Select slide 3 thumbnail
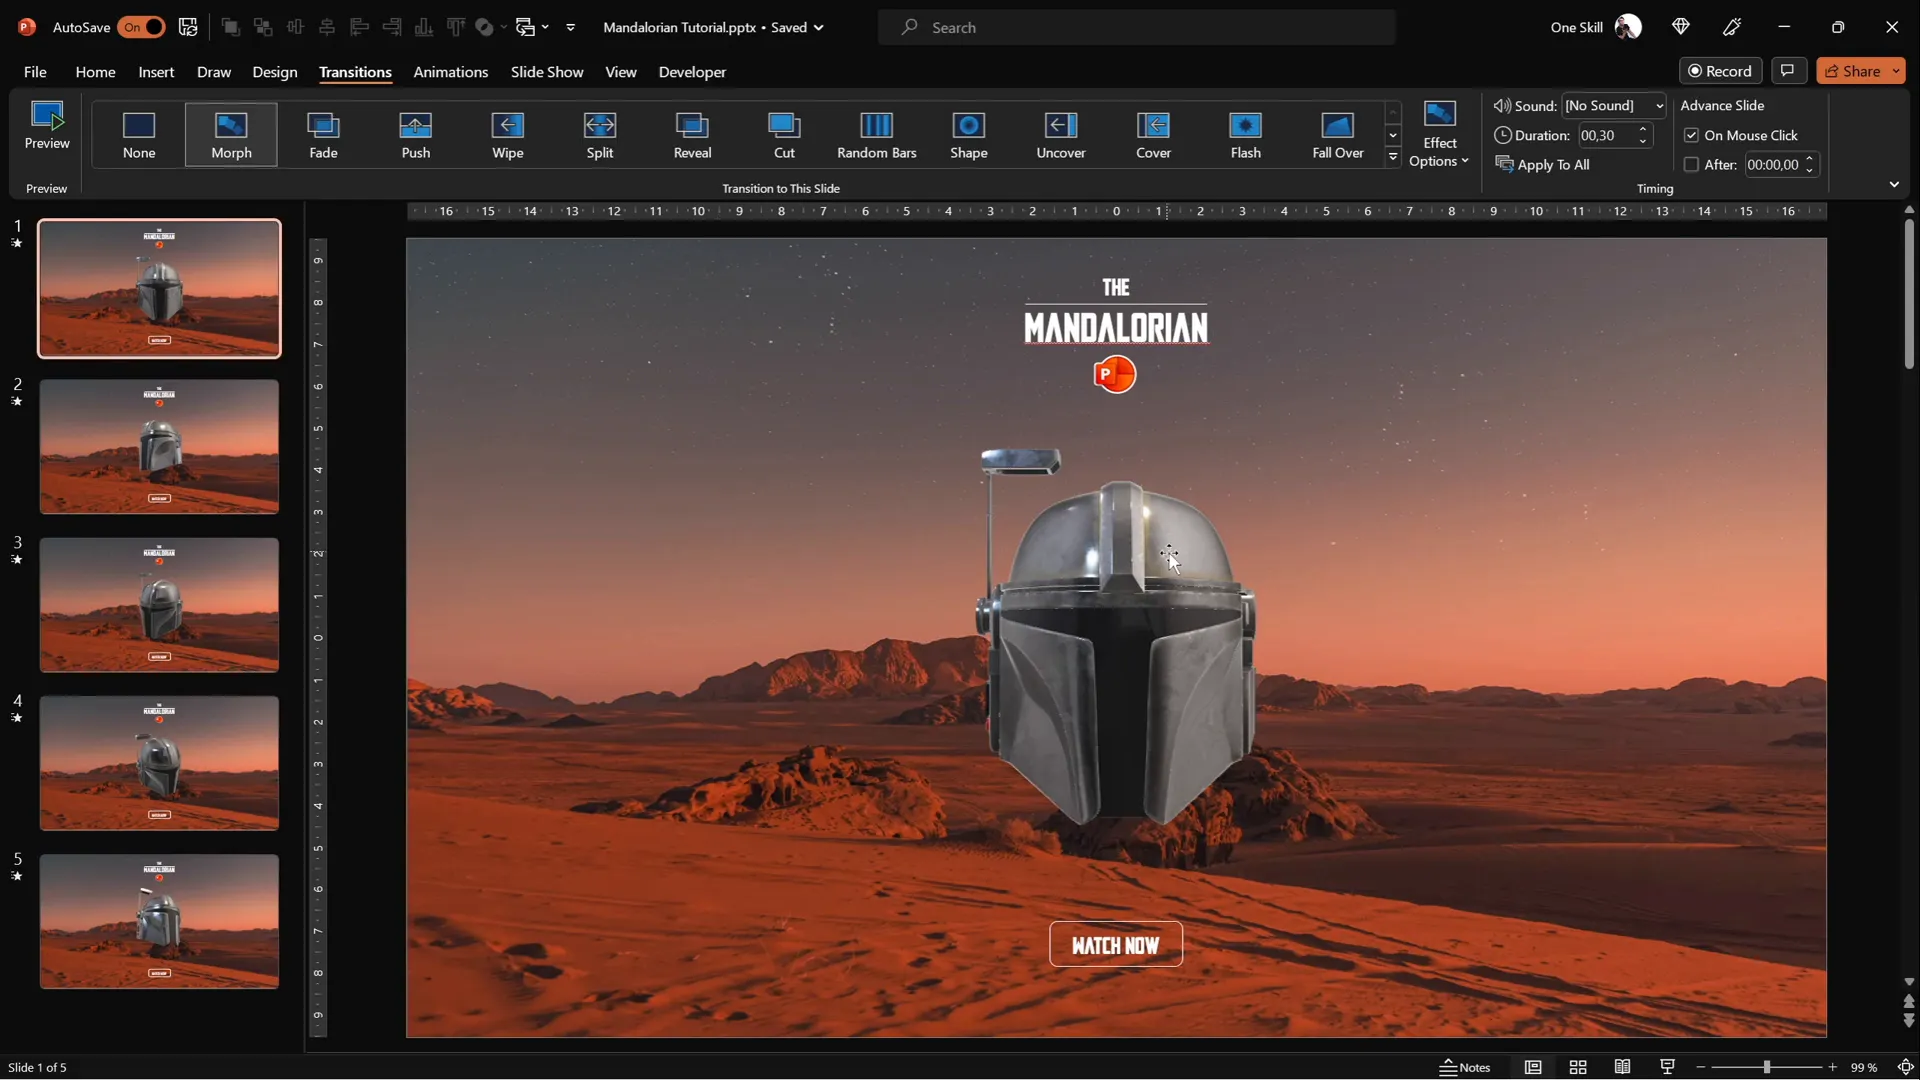 tap(159, 605)
